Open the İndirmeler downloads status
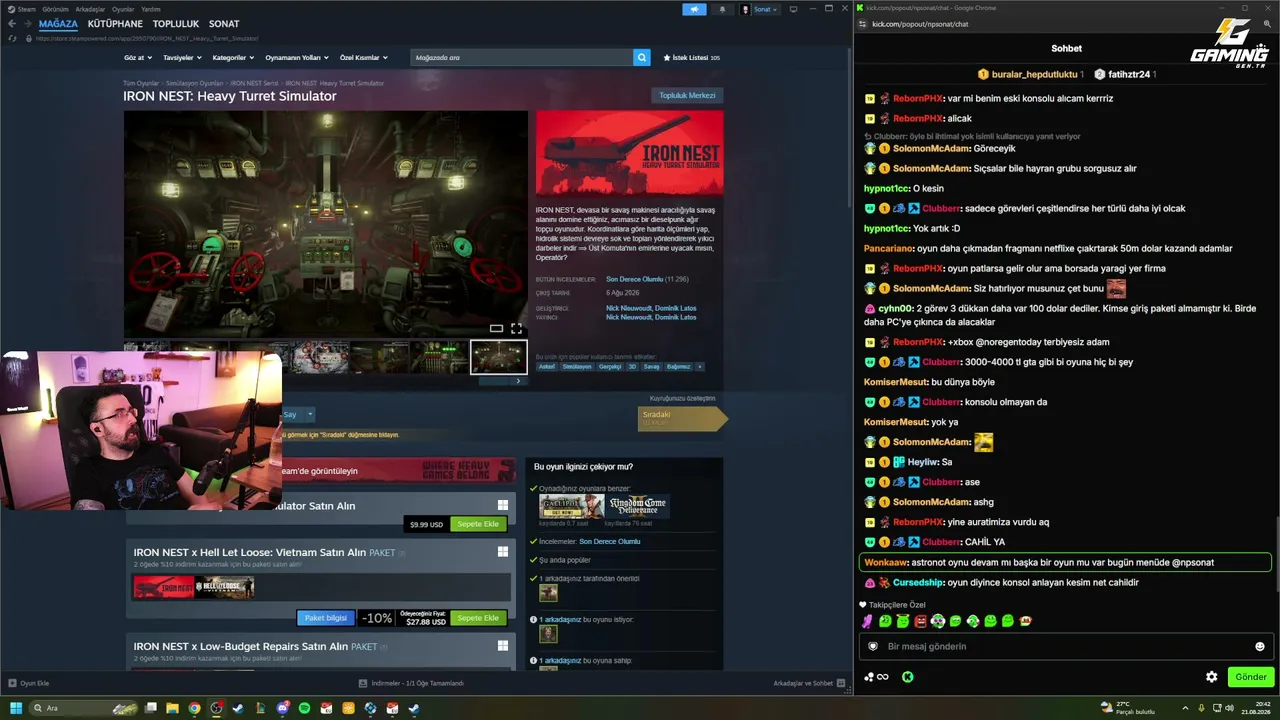 coord(411,683)
